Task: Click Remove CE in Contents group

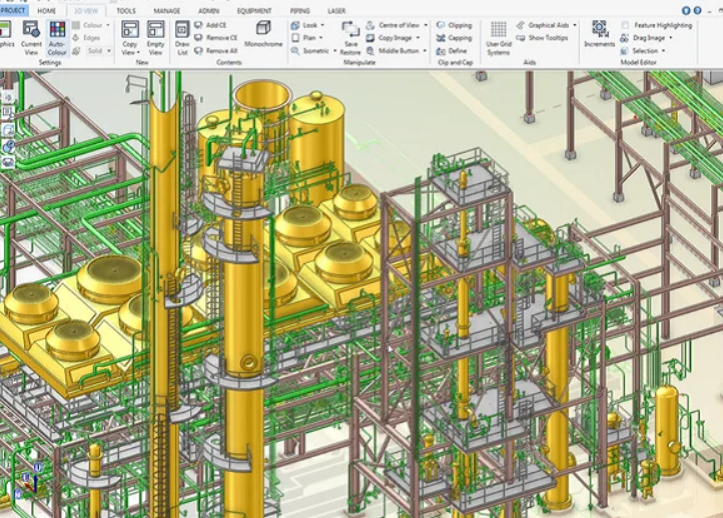Action: click(216, 38)
